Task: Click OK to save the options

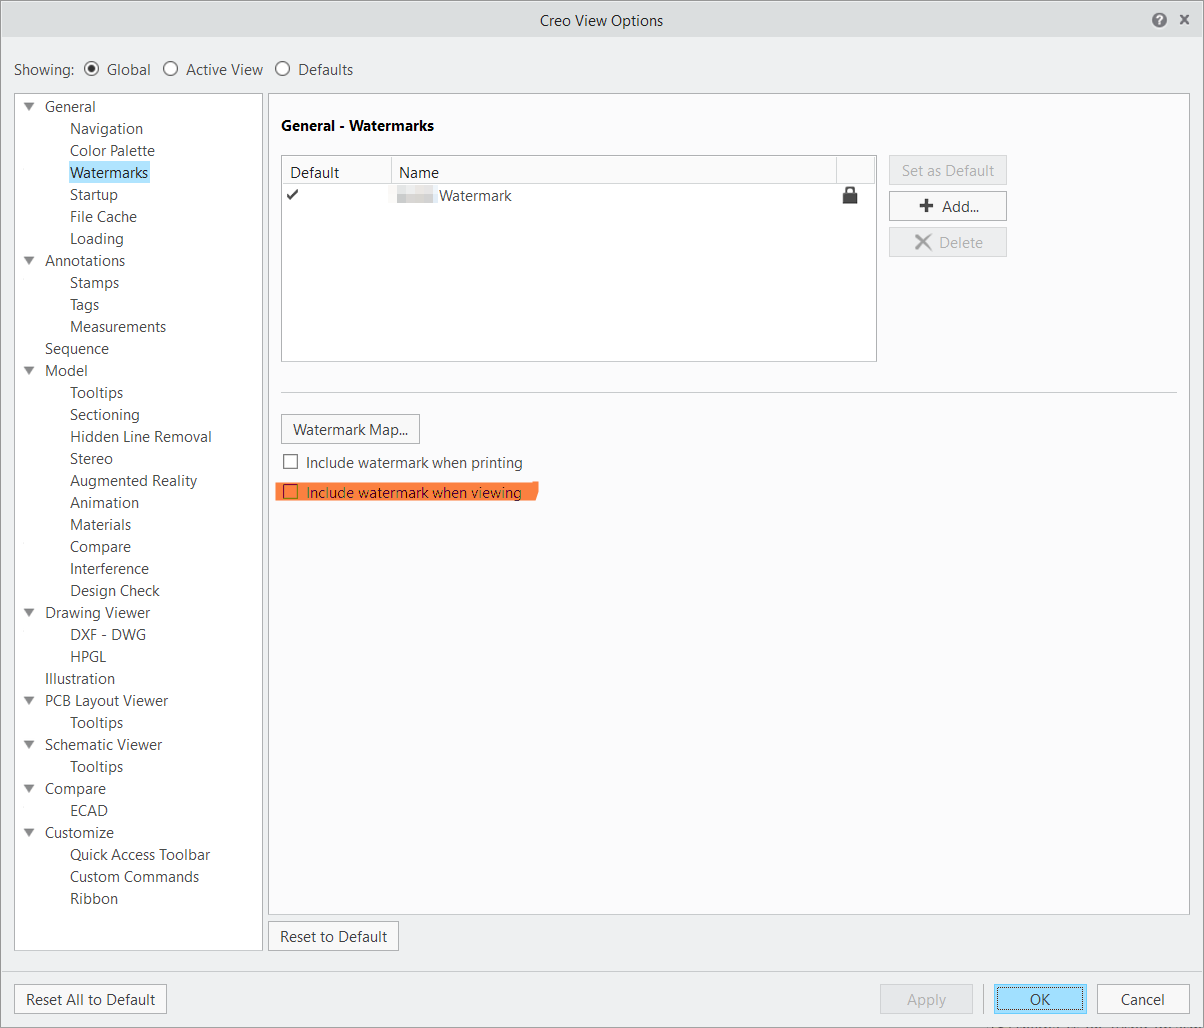Action: pos(1040,998)
